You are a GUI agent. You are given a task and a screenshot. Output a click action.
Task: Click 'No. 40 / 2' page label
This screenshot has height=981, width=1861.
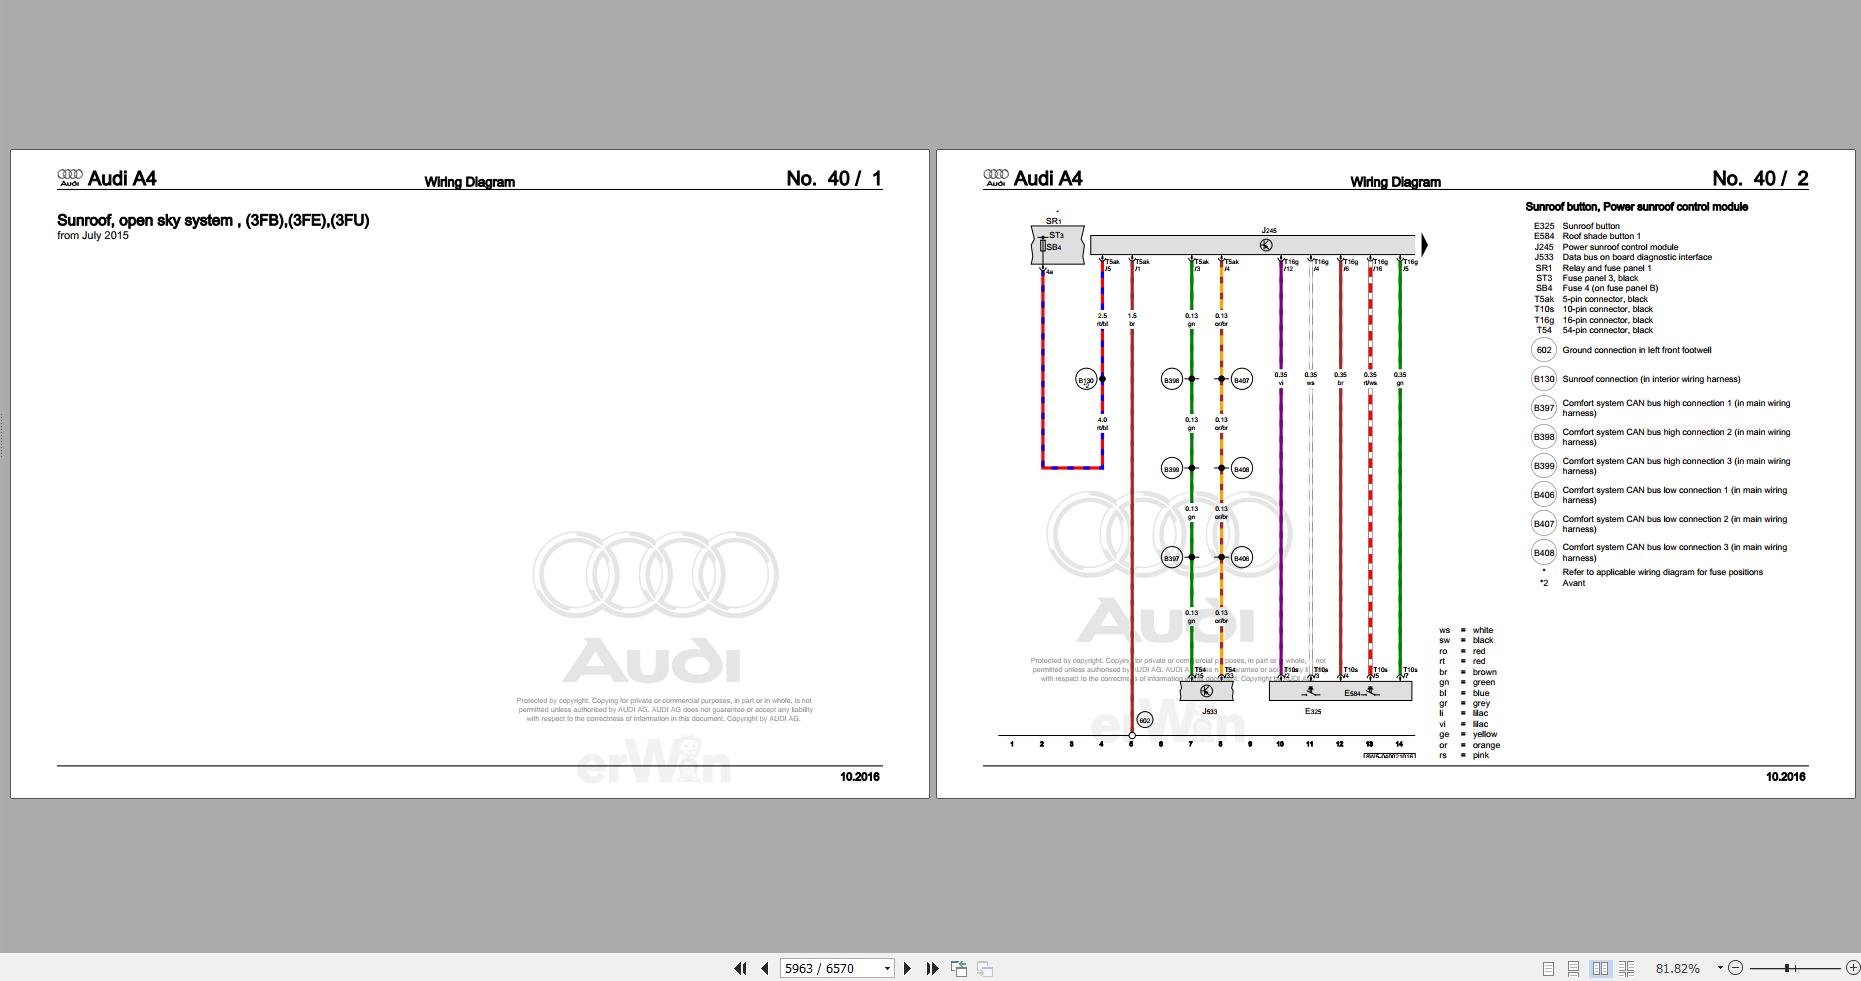click(x=1760, y=179)
